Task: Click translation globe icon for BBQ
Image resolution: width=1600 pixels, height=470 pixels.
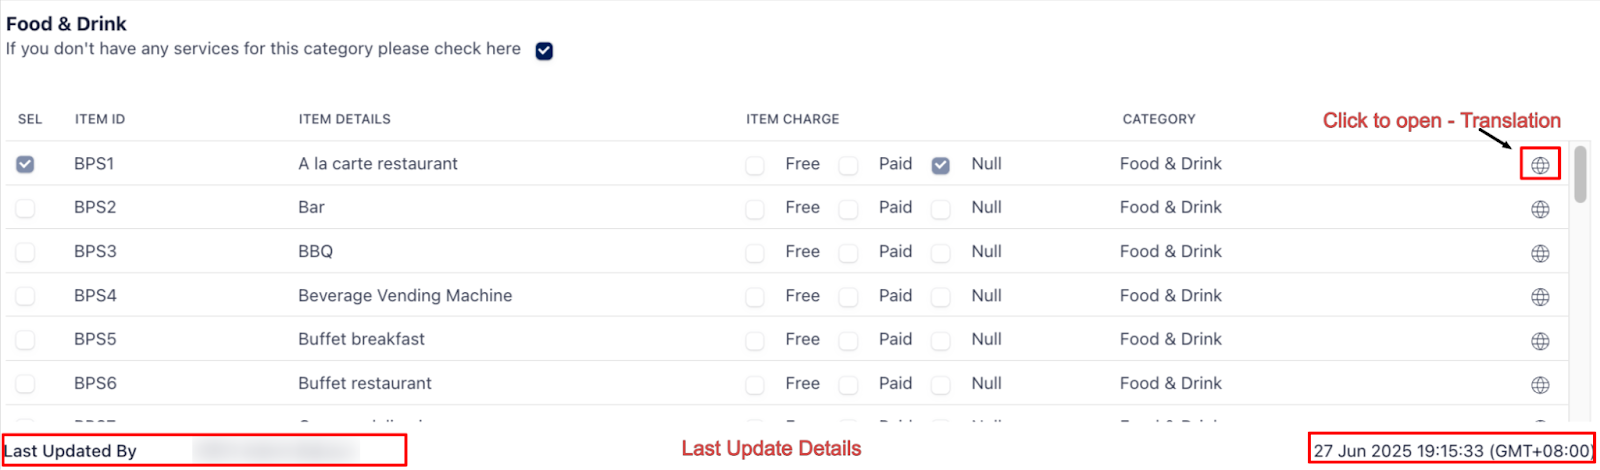Action: tap(1540, 253)
